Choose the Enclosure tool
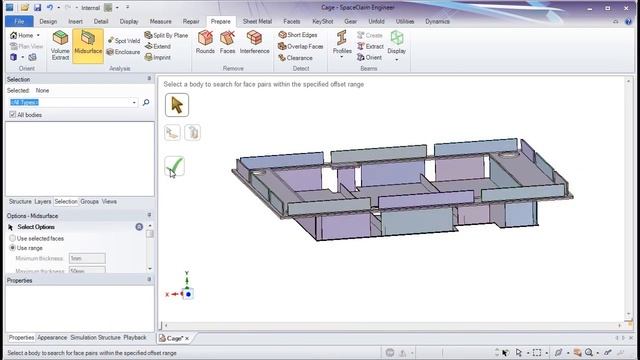Viewport: 640px width, 360px height. pyautogui.click(x=123, y=52)
